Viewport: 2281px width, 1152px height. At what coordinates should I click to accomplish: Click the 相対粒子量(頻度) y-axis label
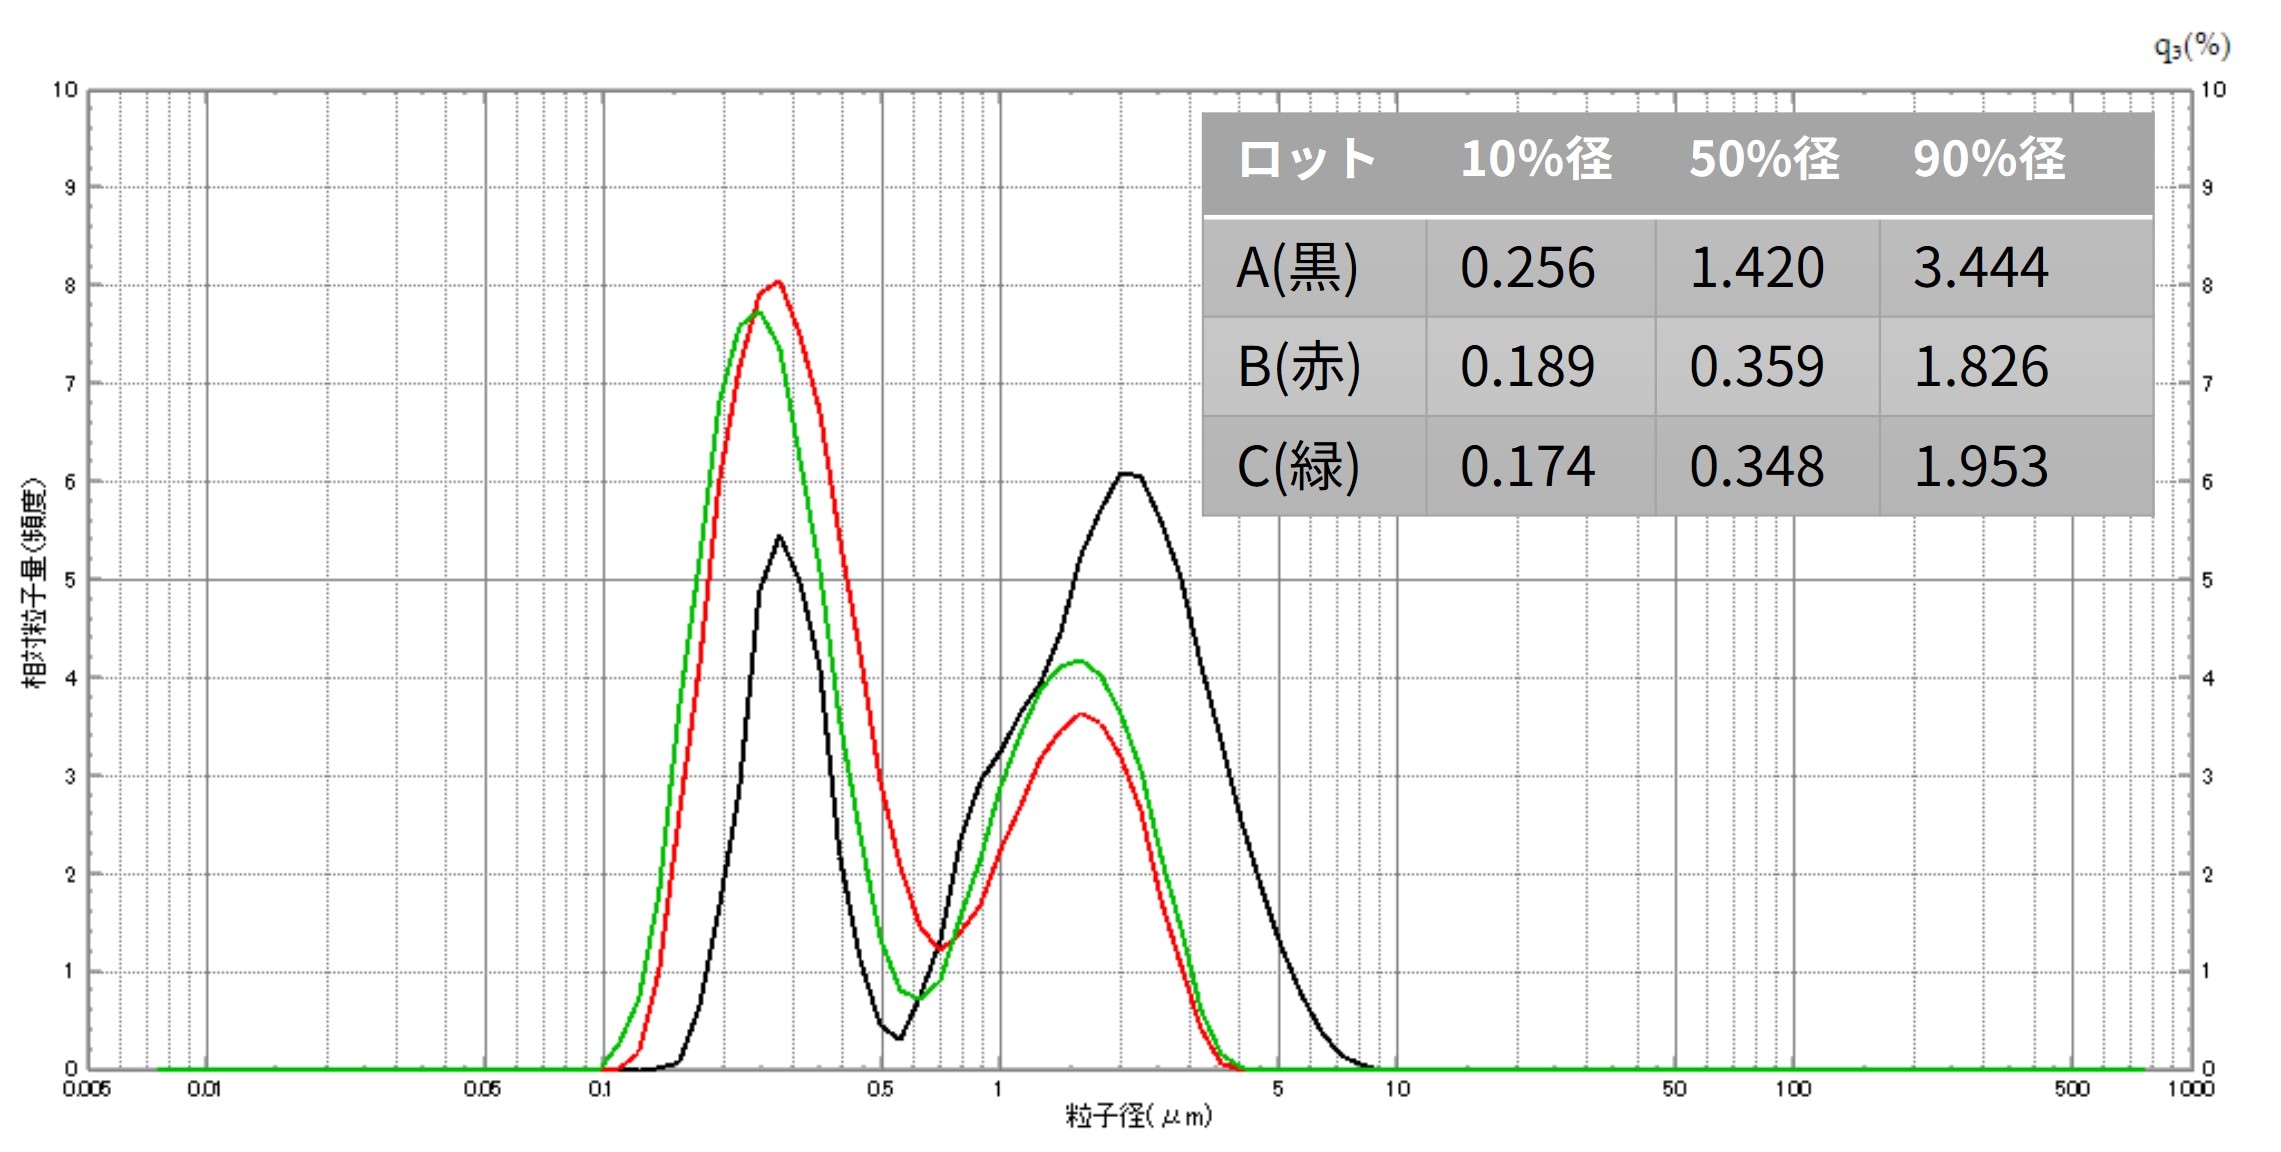click(34, 582)
